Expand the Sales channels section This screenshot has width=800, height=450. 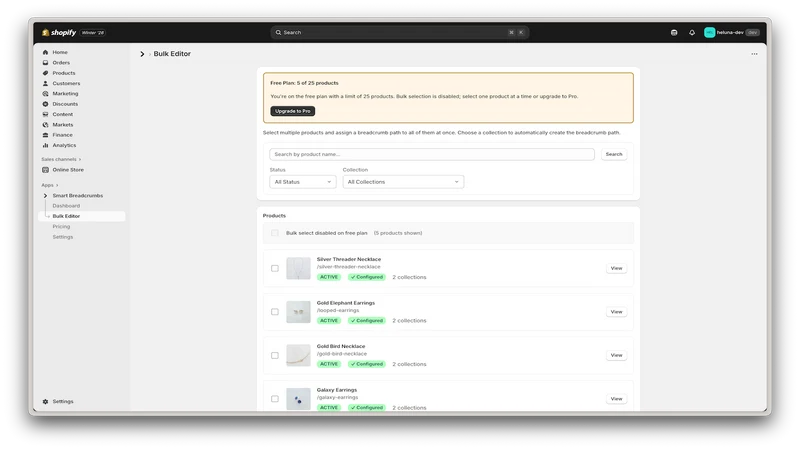[61, 160]
